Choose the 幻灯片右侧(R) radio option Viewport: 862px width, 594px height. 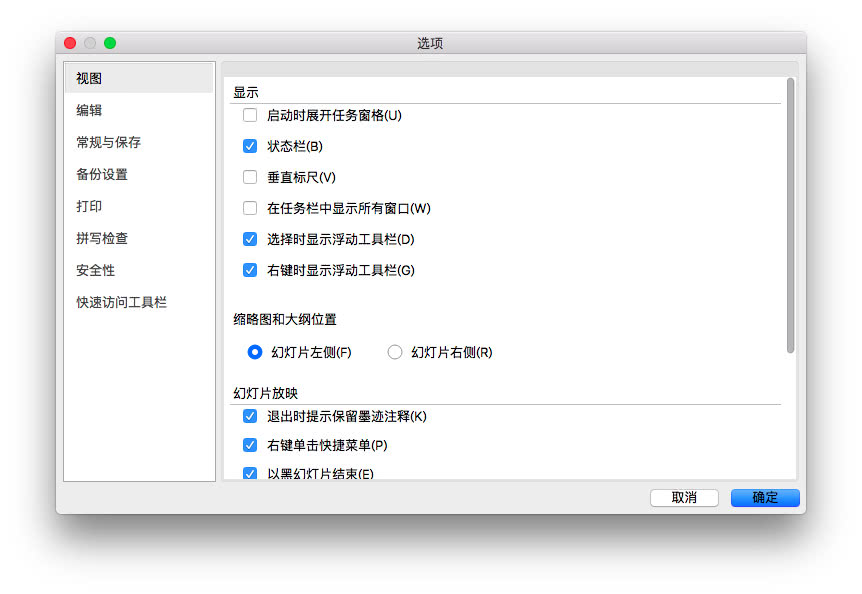click(x=395, y=352)
